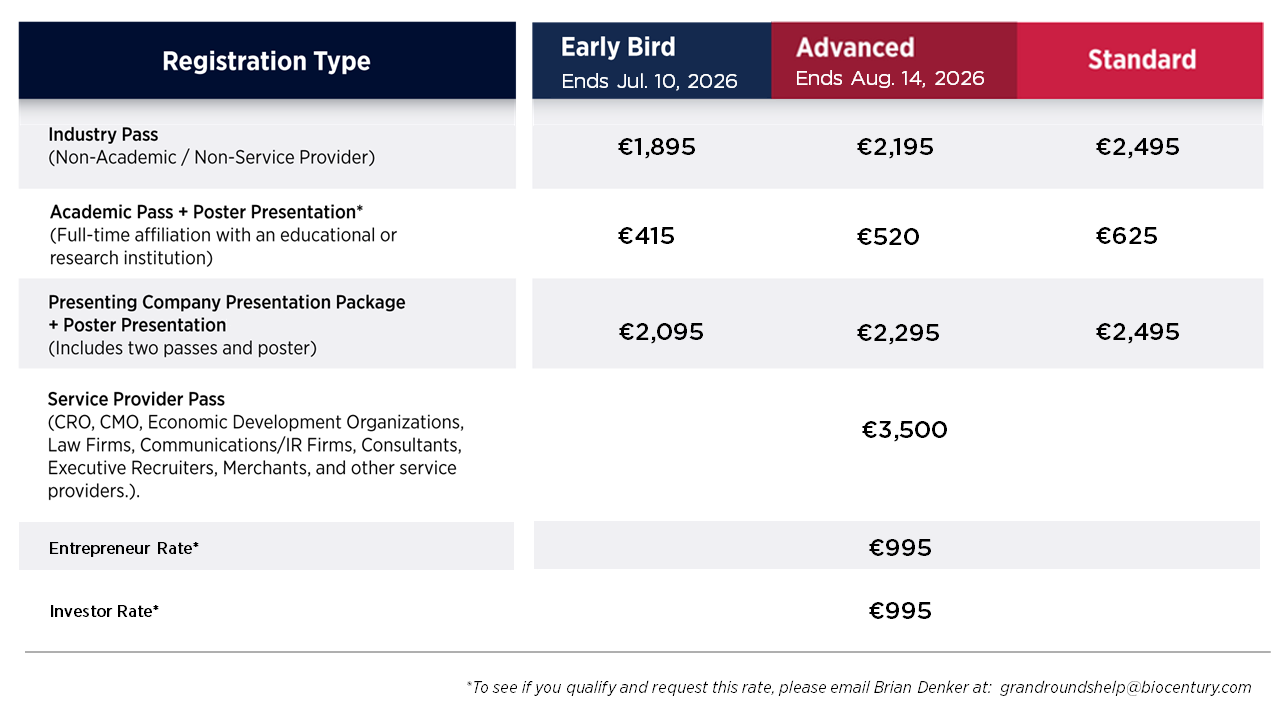Choose the €415 Academic Early Bird price
The height and width of the screenshot is (707, 1280).
[x=646, y=236]
